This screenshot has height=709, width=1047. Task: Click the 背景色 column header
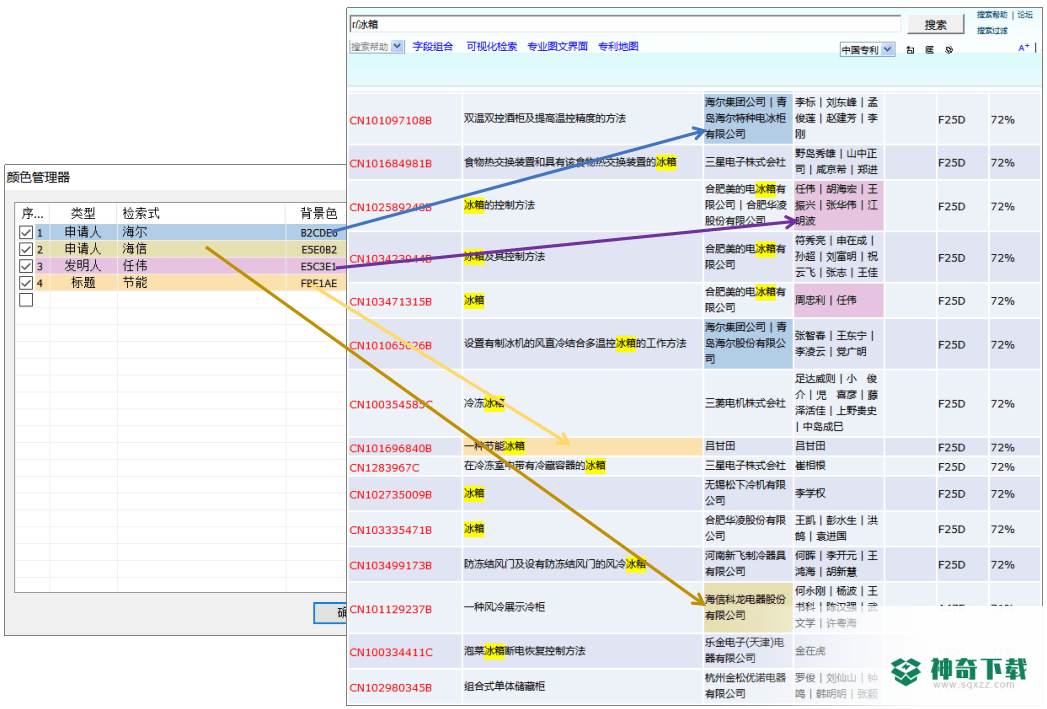point(317,214)
